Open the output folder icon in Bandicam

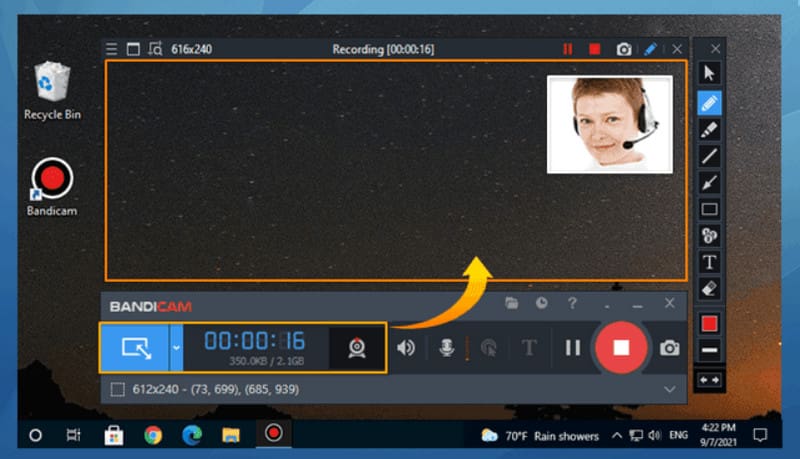point(511,303)
